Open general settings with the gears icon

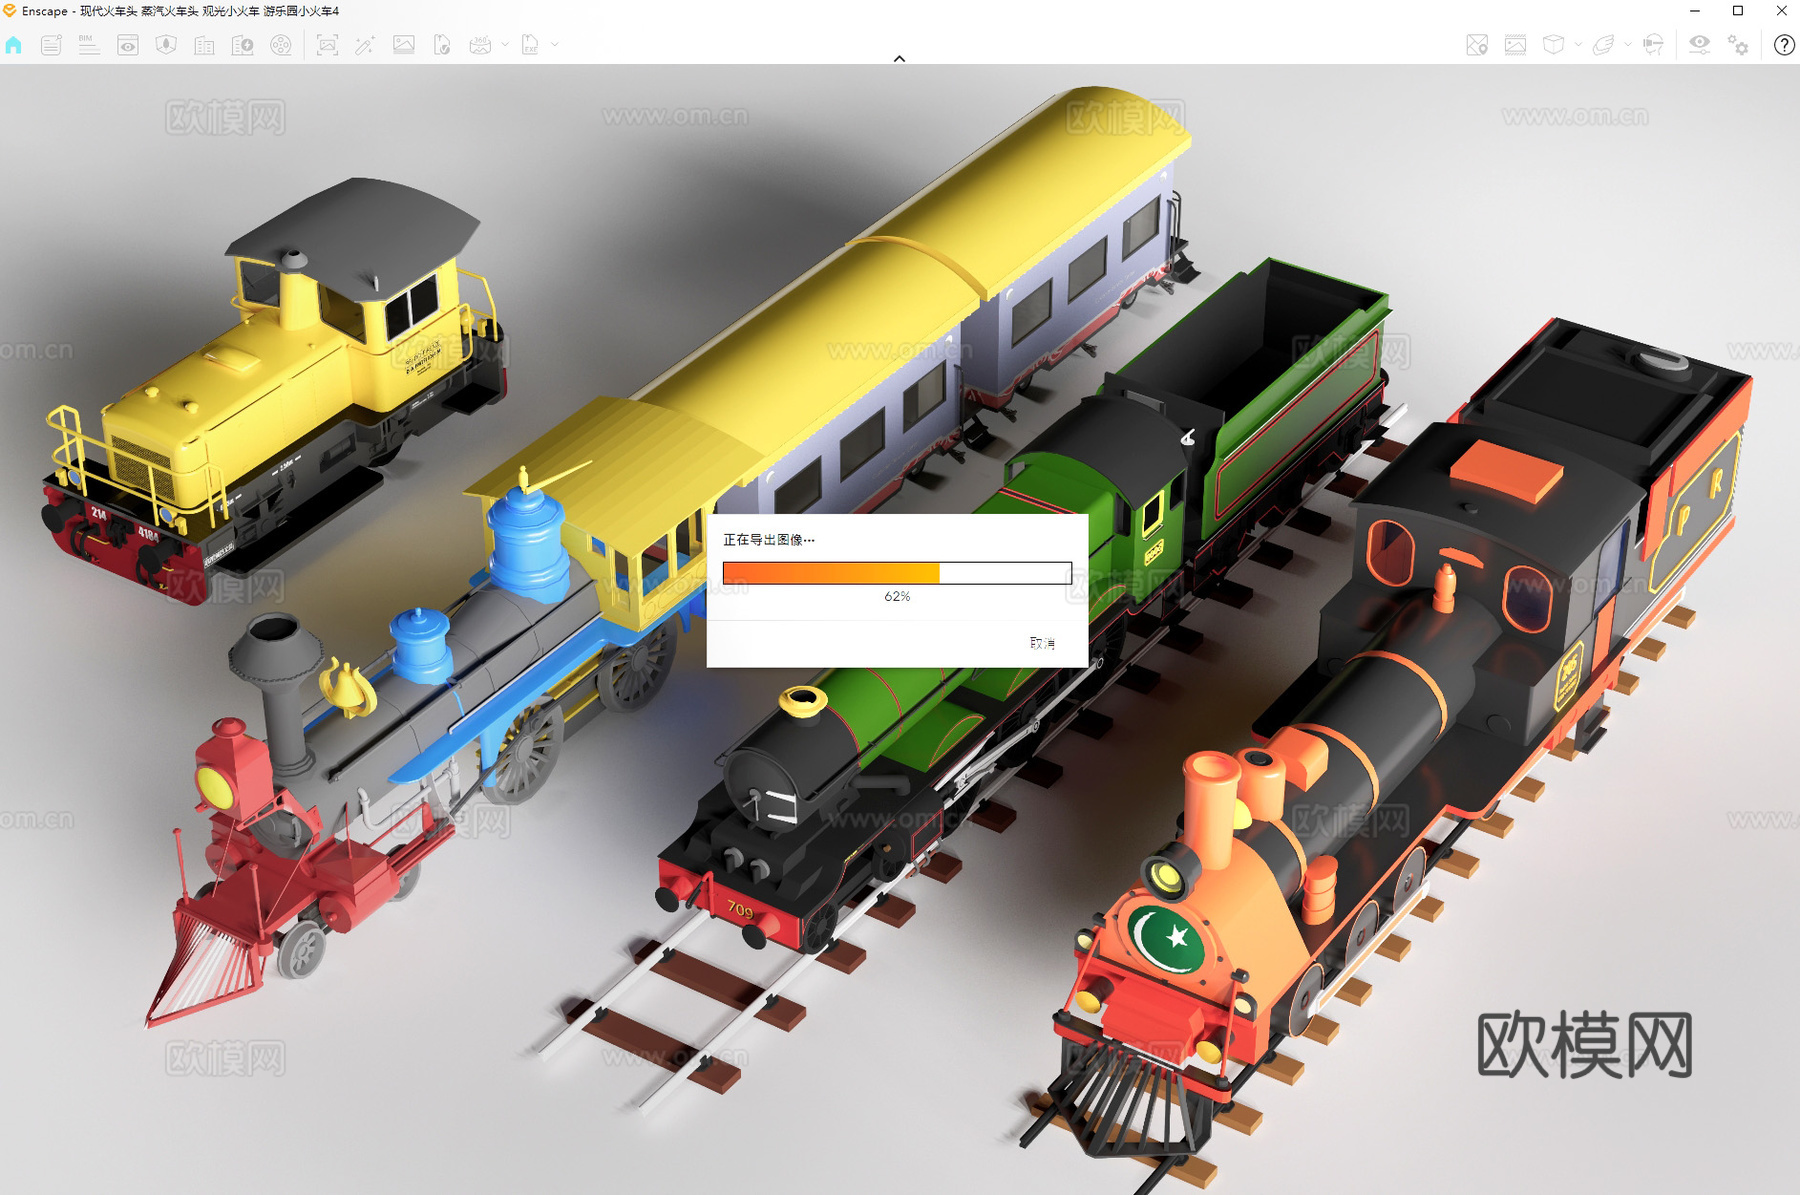point(1738,45)
